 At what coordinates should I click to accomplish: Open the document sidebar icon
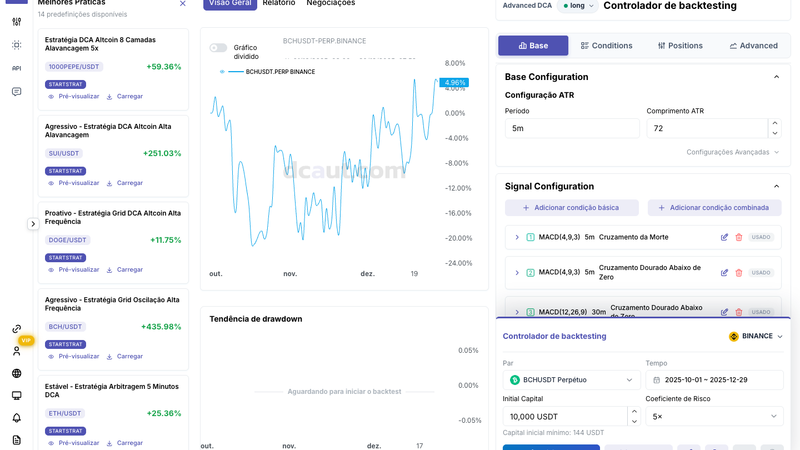(16, 440)
